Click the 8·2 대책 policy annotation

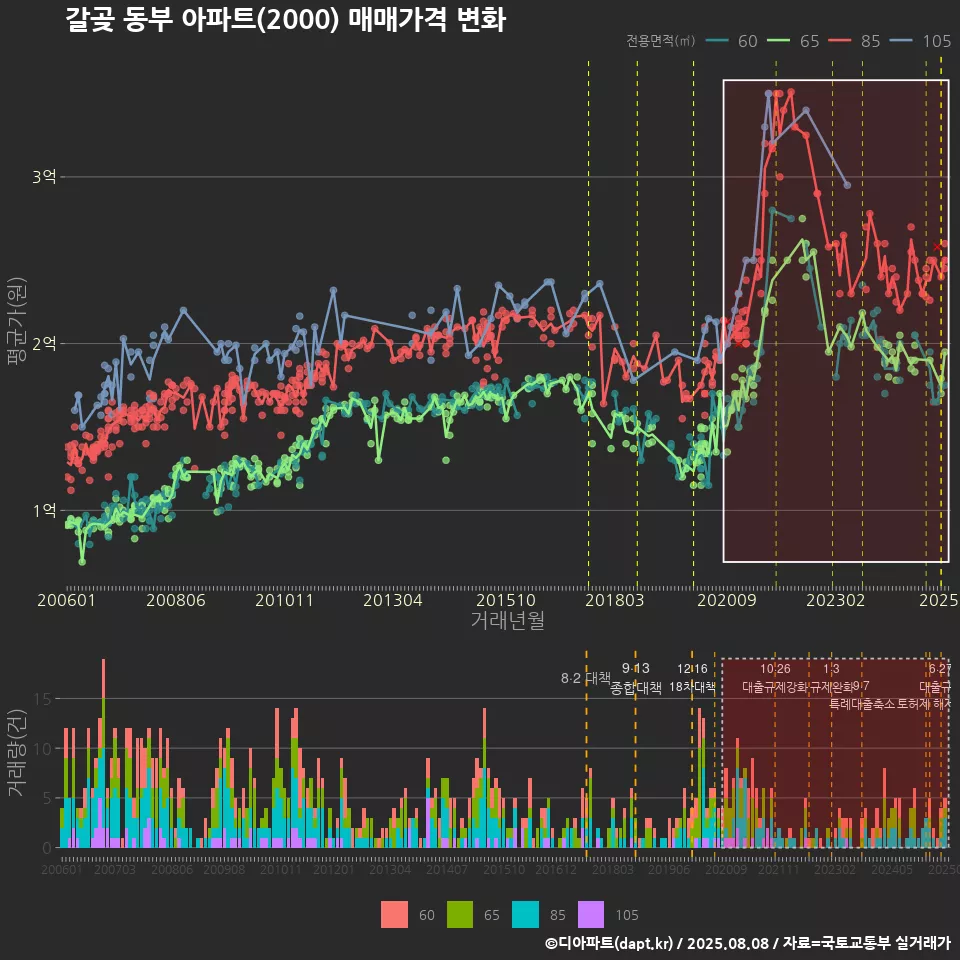click(x=586, y=678)
